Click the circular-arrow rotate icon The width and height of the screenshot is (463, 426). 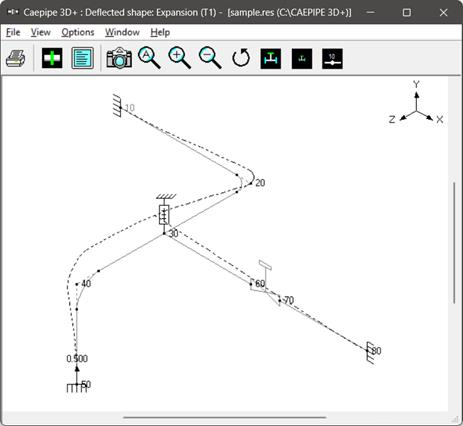click(241, 58)
